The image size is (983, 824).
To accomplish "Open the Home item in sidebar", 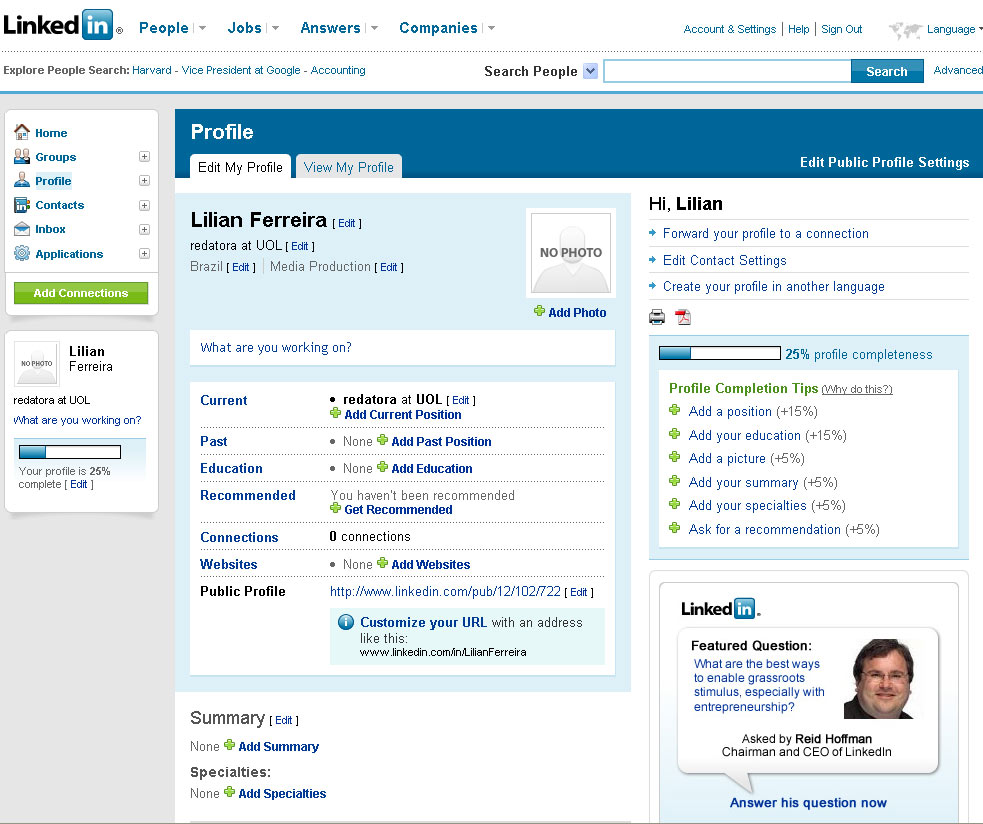I will click(51, 133).
